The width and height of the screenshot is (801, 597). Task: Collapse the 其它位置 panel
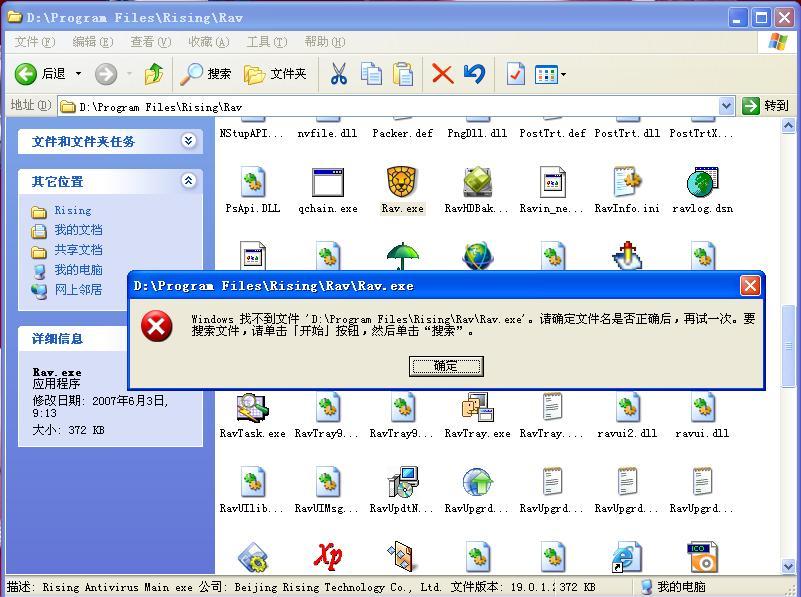coord(189,180)
